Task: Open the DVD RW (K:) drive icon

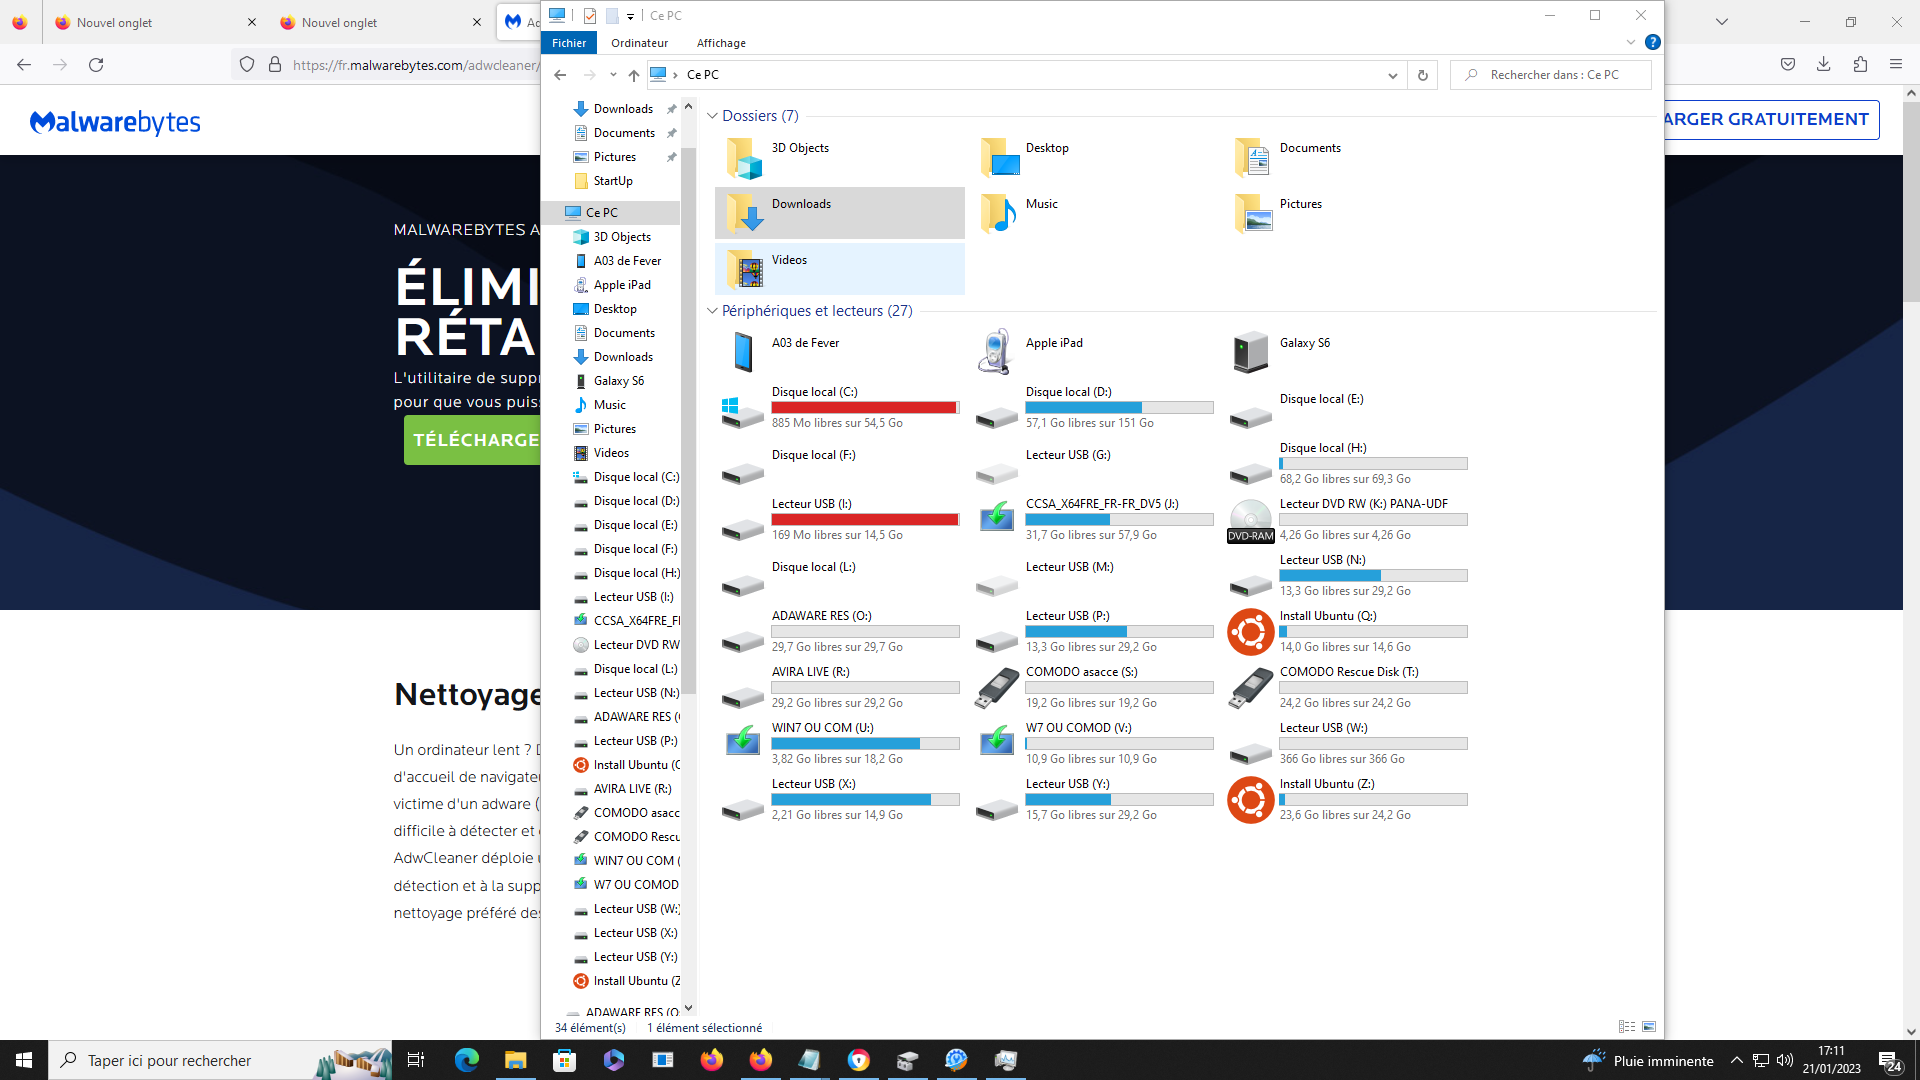Action: [1250, 521]
